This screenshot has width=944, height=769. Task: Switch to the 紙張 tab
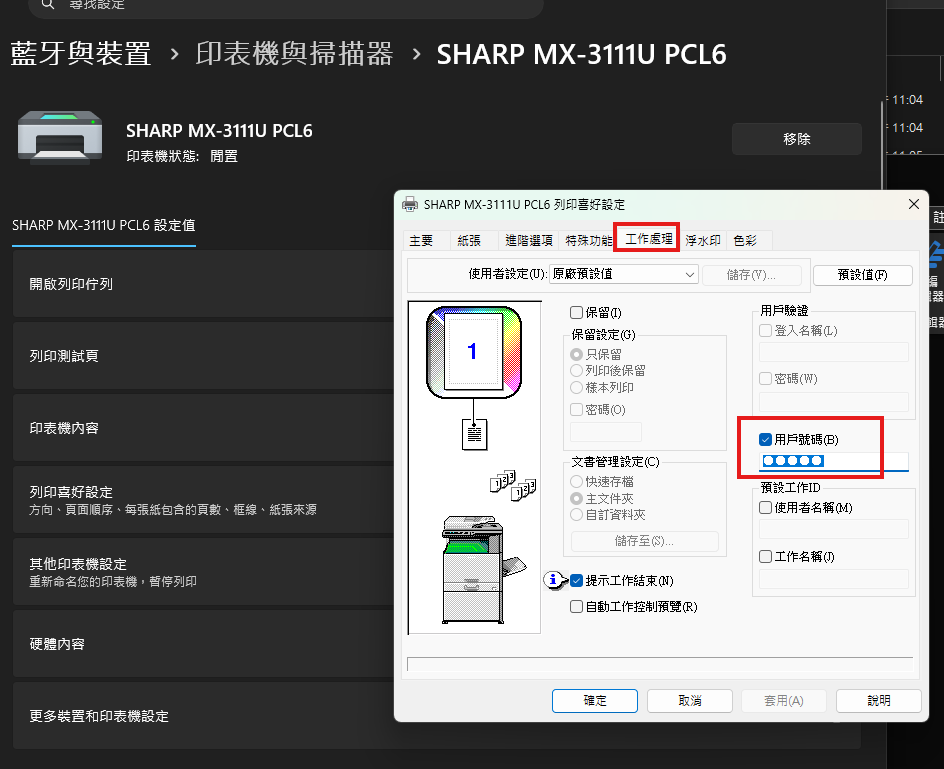point(469,240)
